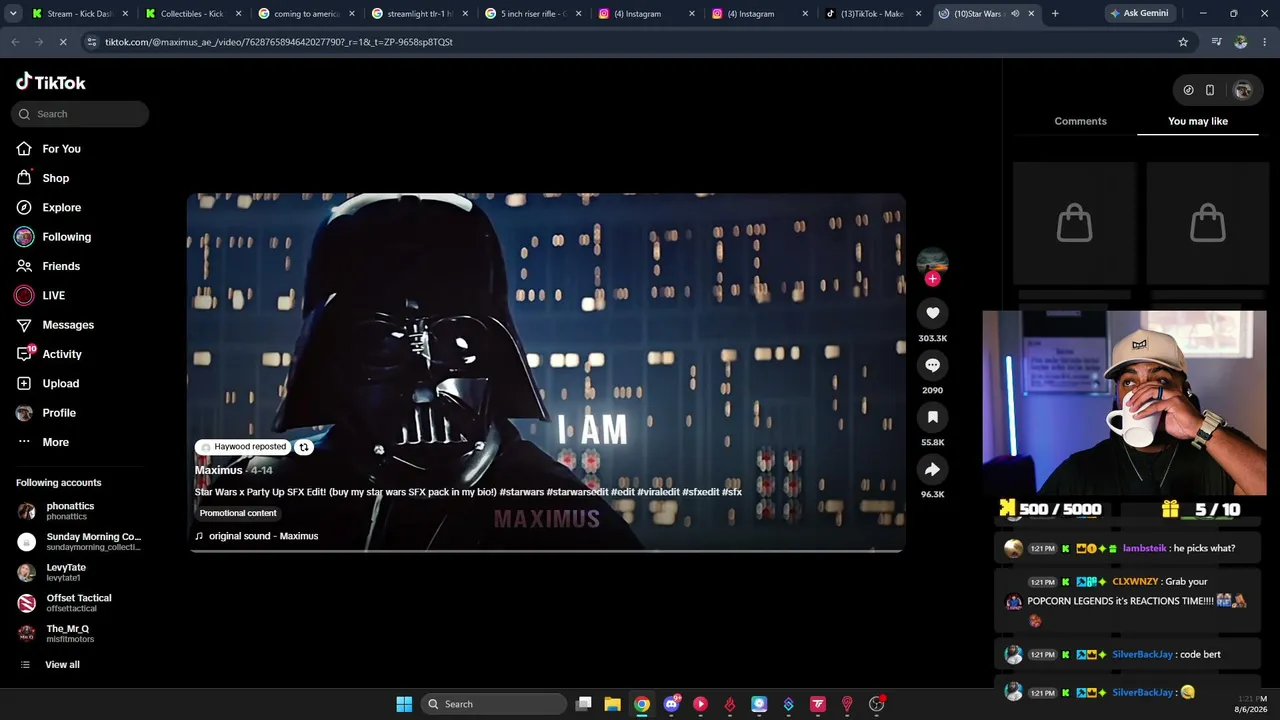
Task: Expand following accounts with View all
Action: click(x=62, y=665)
